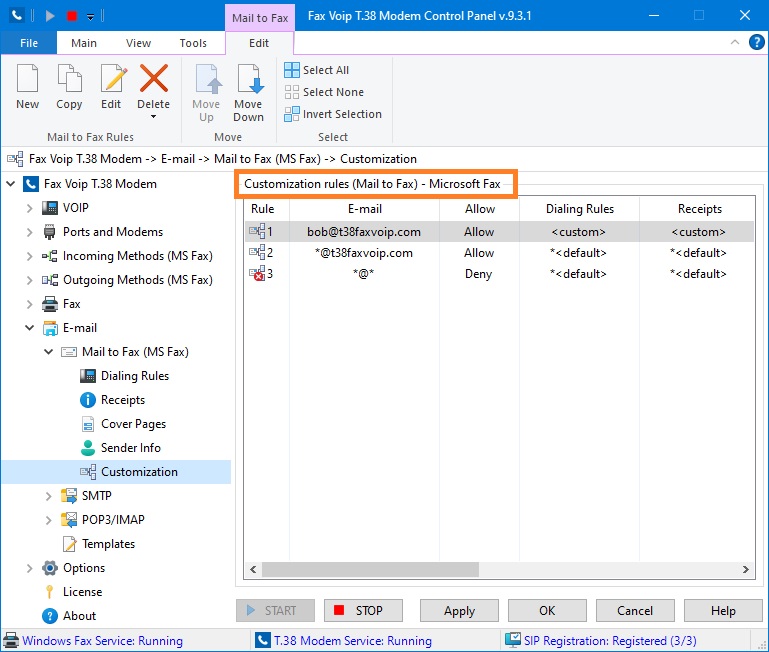Image resolution: width=769 pixels, height=652 pixels.
Task: Expand the VOIP tree node
Action: [29, 208]
